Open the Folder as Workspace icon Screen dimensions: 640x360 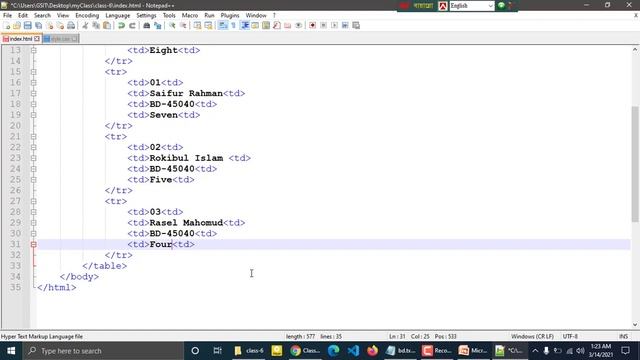[x=288, y=25]
